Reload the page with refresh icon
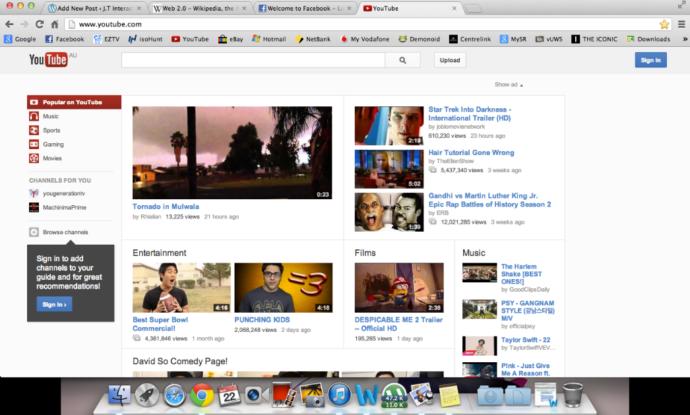 [x=39, y=24]
